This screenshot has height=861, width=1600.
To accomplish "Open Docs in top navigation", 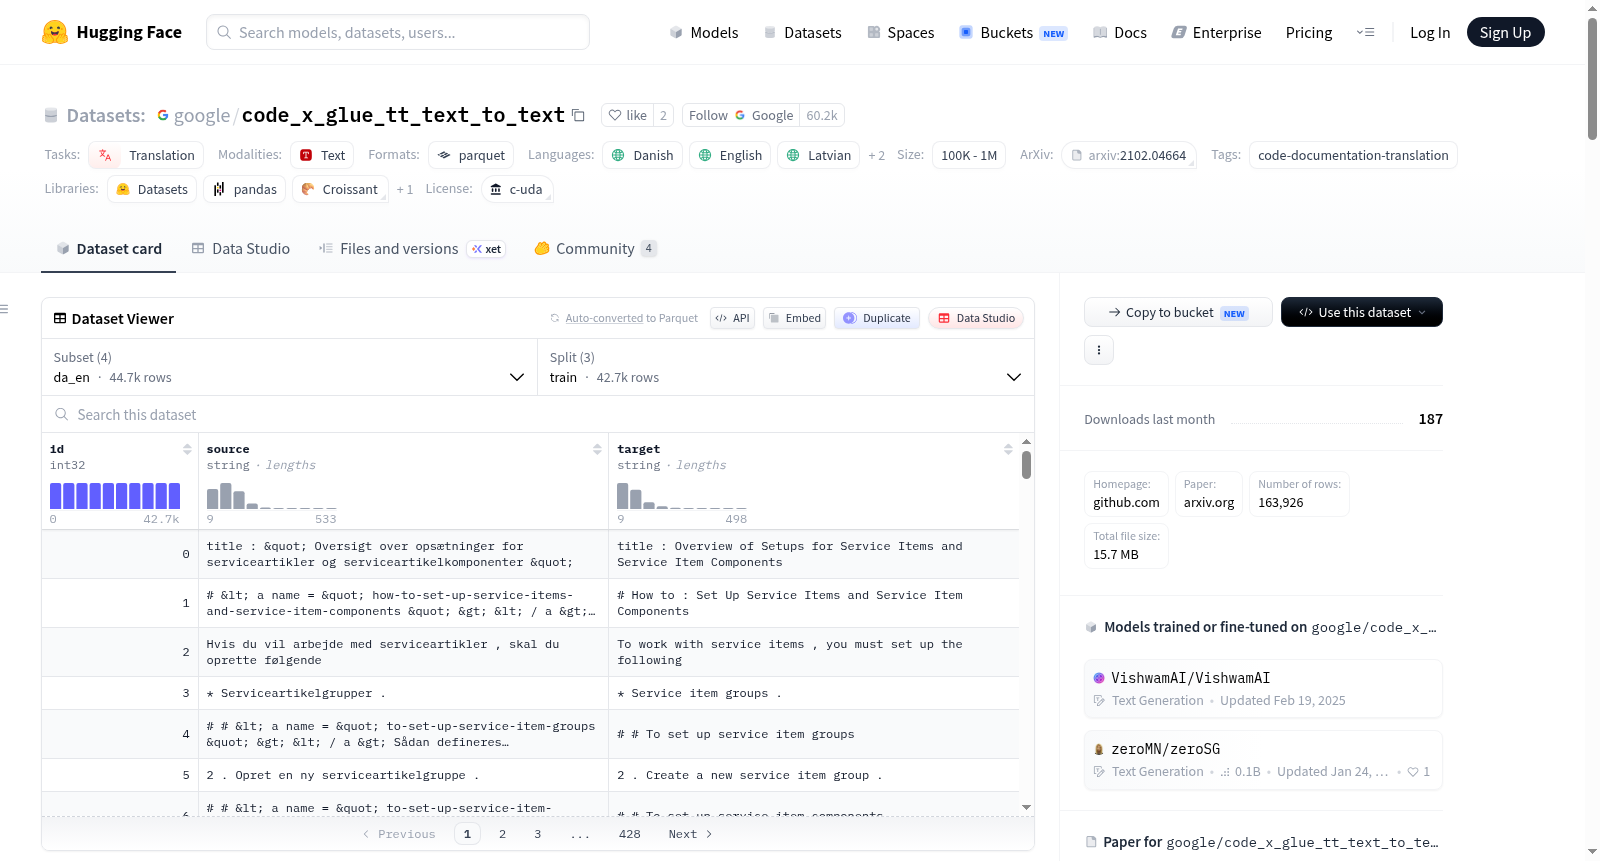I will (1120, 32).
